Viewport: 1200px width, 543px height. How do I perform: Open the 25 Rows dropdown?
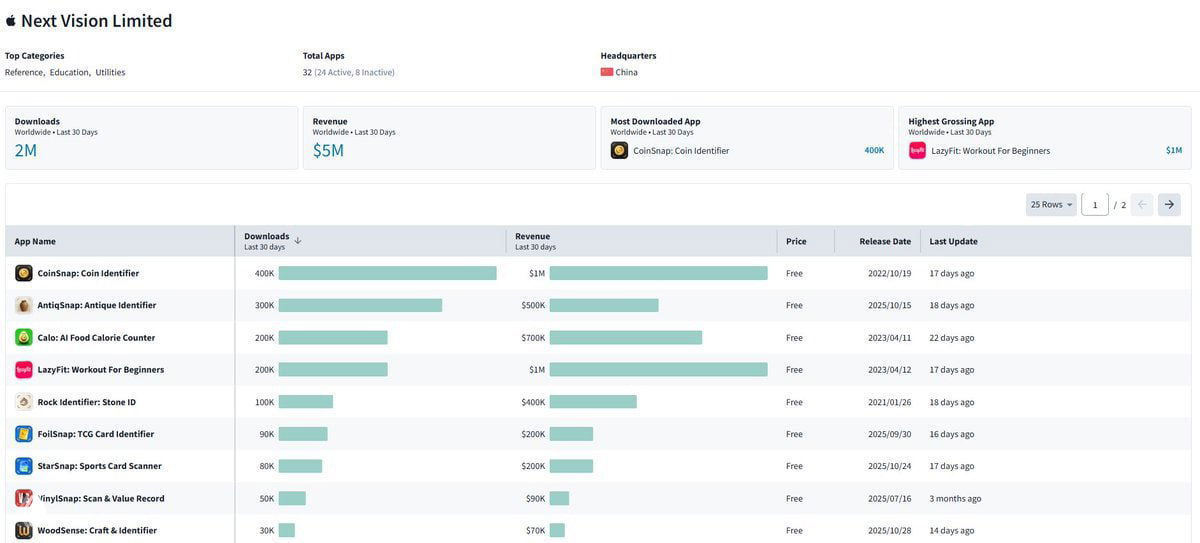point(1050,205)
